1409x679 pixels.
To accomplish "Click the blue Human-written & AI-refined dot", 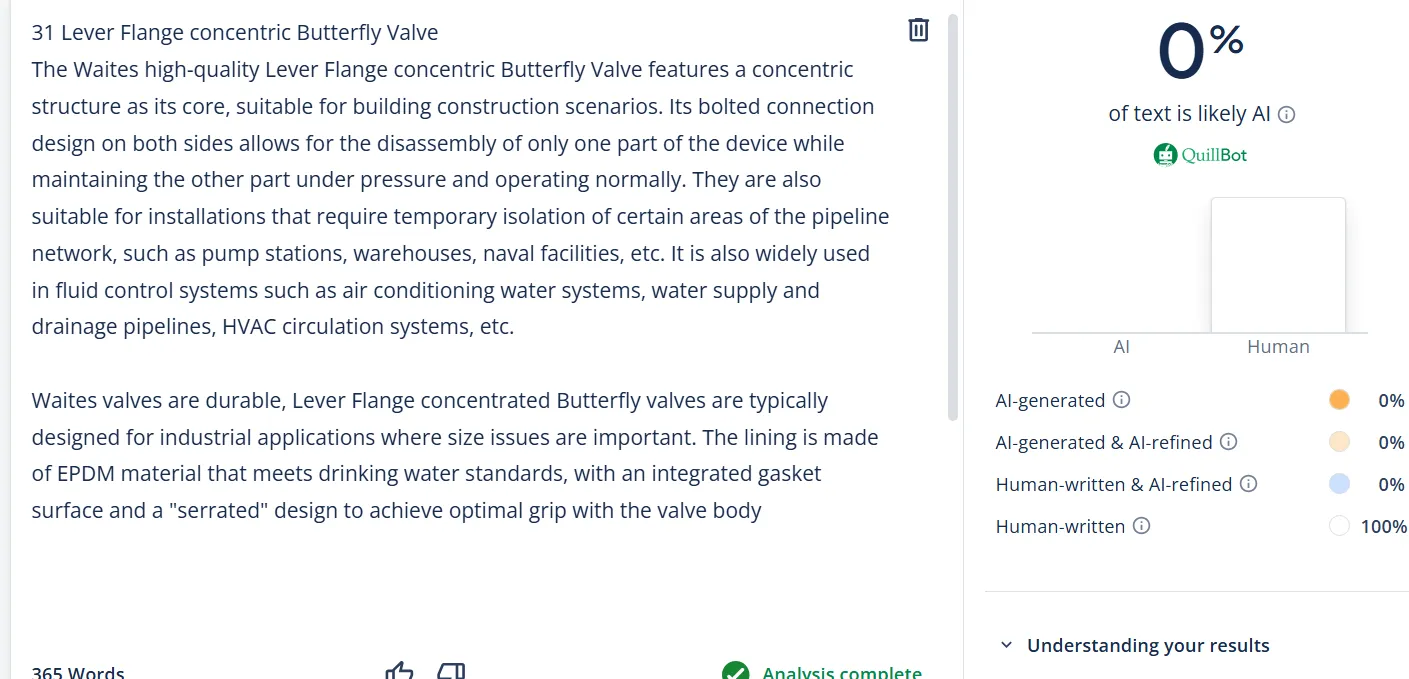I will pos(1339,484).
